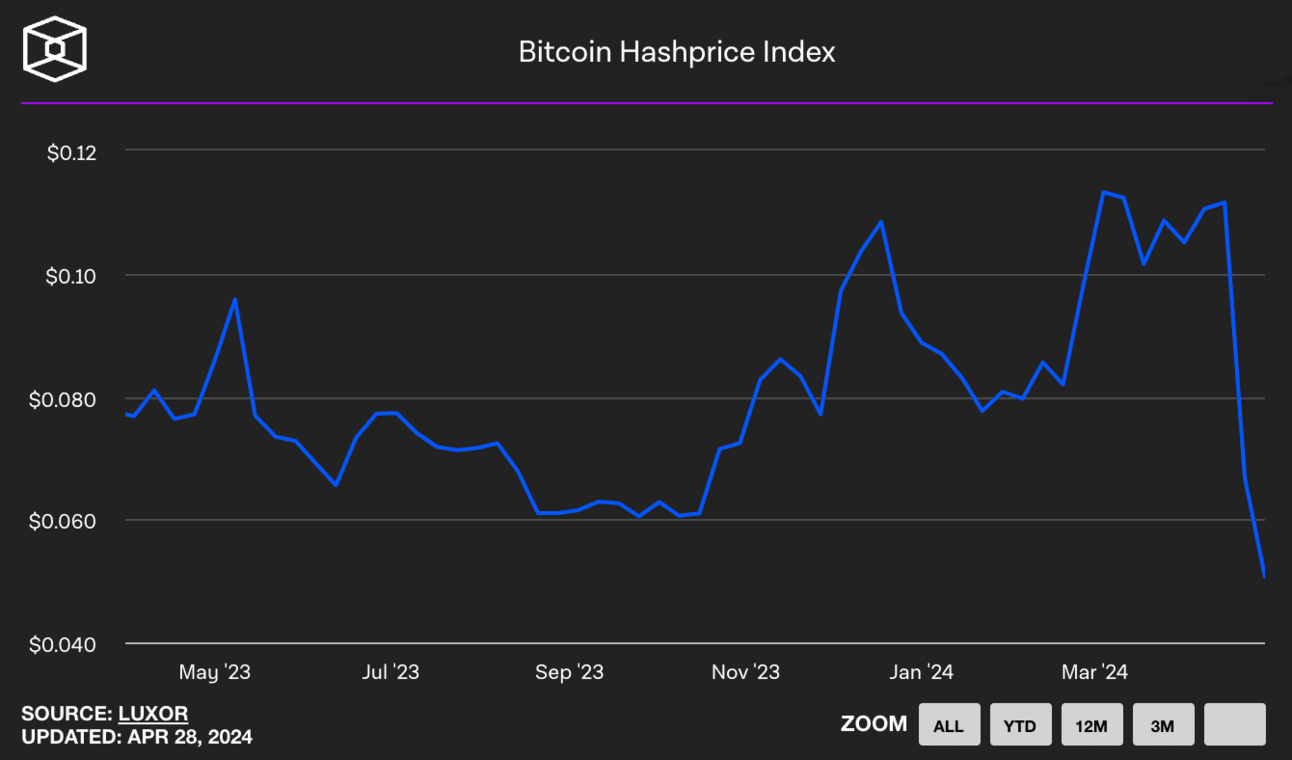Click the UPDATED: APR 28, 2024 text
This screenshot has width=1292, height=760.
point(137,736)
